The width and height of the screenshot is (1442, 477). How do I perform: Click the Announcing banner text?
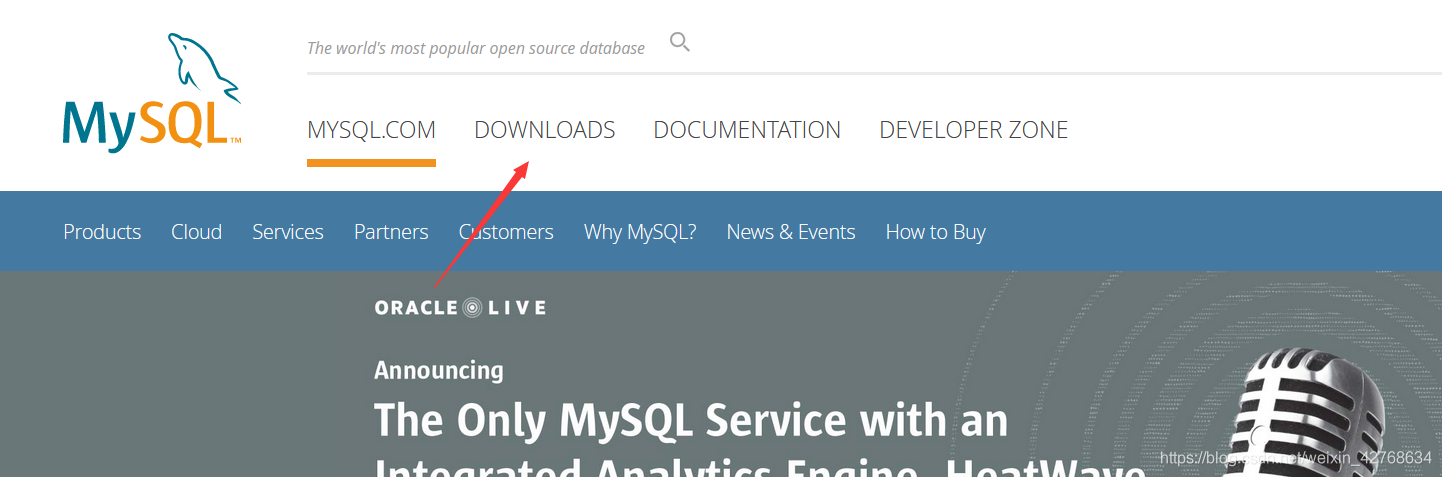point(439,370)
